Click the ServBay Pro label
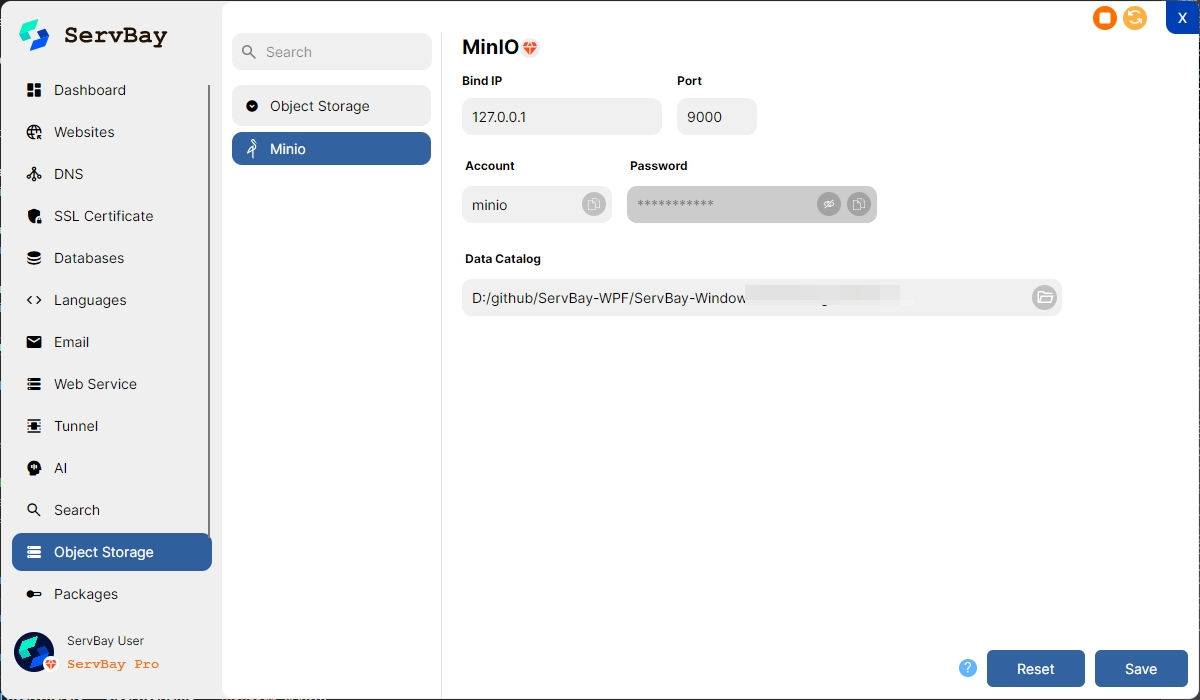 pos(113,664)
